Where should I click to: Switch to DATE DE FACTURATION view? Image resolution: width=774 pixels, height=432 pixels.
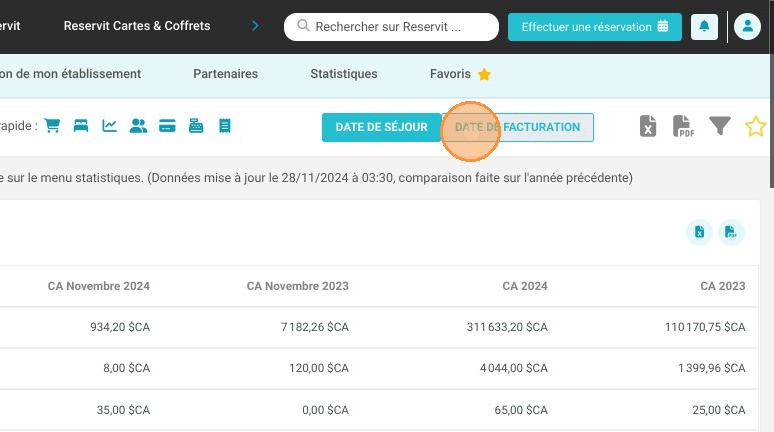pyautogui.click(x=517, y=127)
